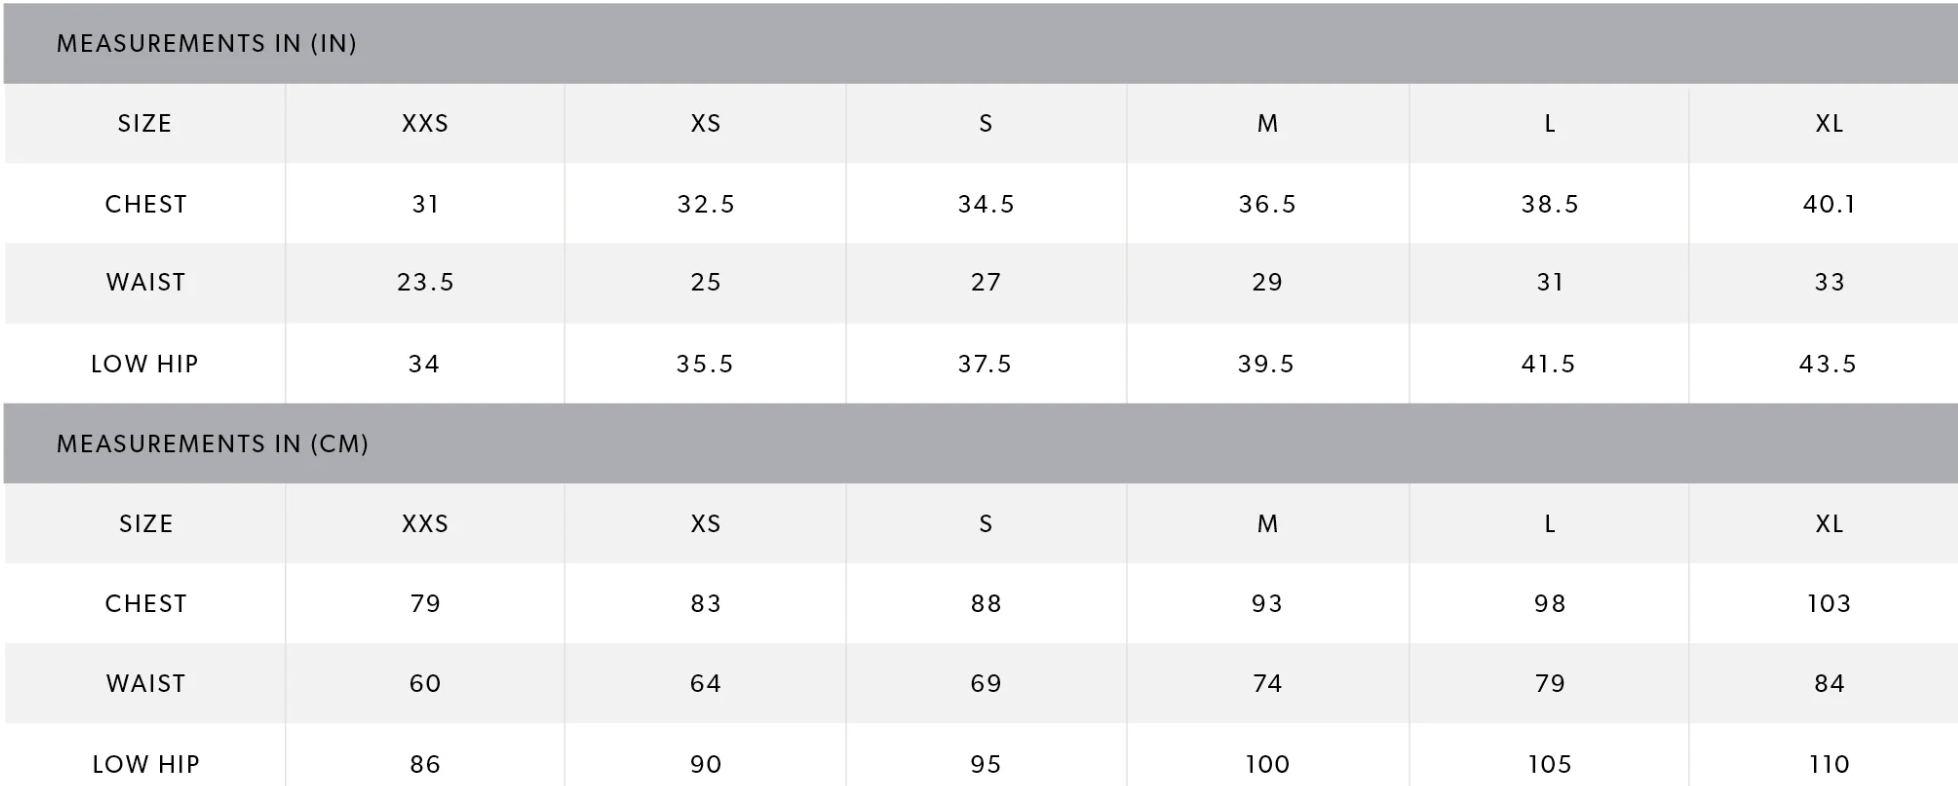Select the M column header in cm table
This screenshot has width=1958, height=786.
(x=1267, y=524)
